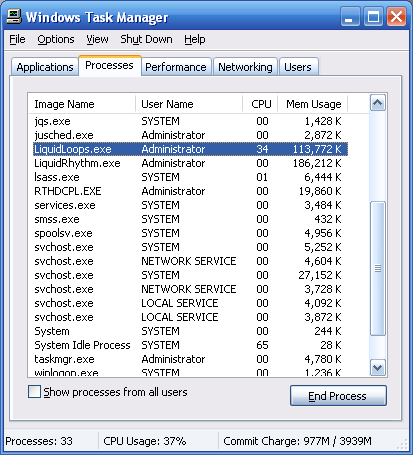413x455 pixels.
Task: Select svchost.exe using 3,728 K
Action: tap(191, 289)
